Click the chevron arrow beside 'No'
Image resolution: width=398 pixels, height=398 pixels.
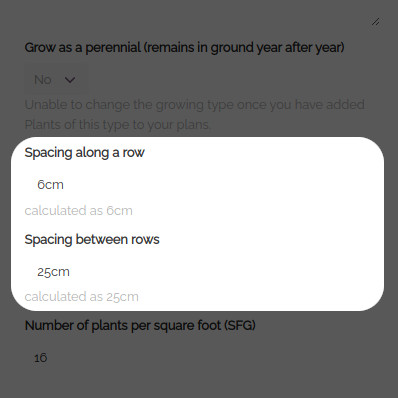(x=70, y=80)
